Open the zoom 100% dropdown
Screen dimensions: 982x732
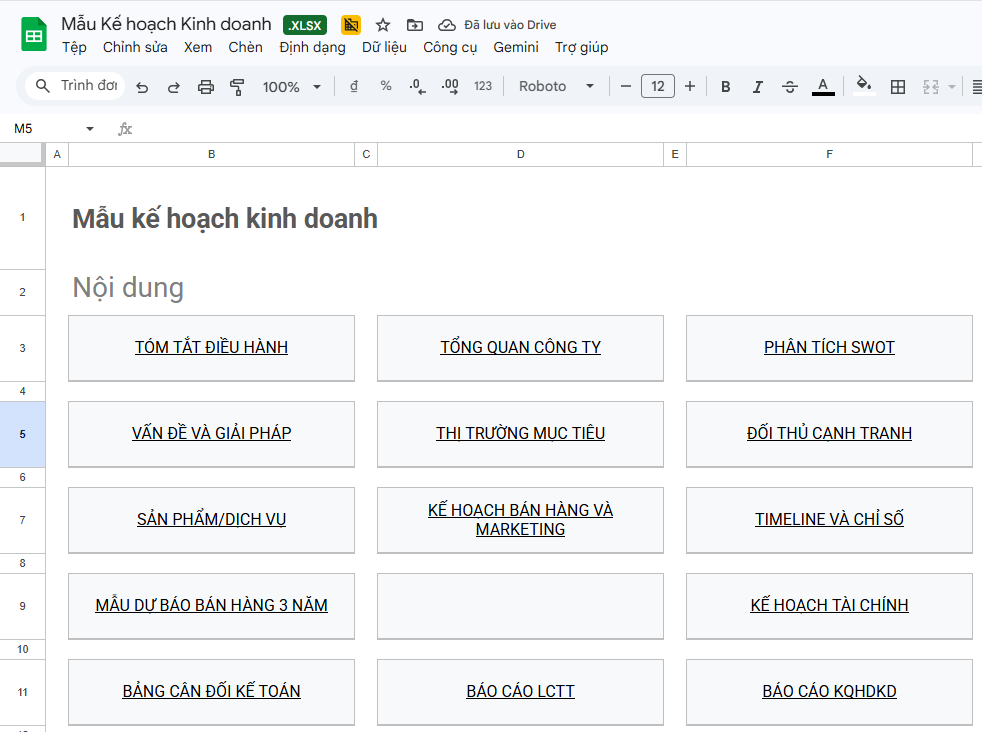click(291, 87)
